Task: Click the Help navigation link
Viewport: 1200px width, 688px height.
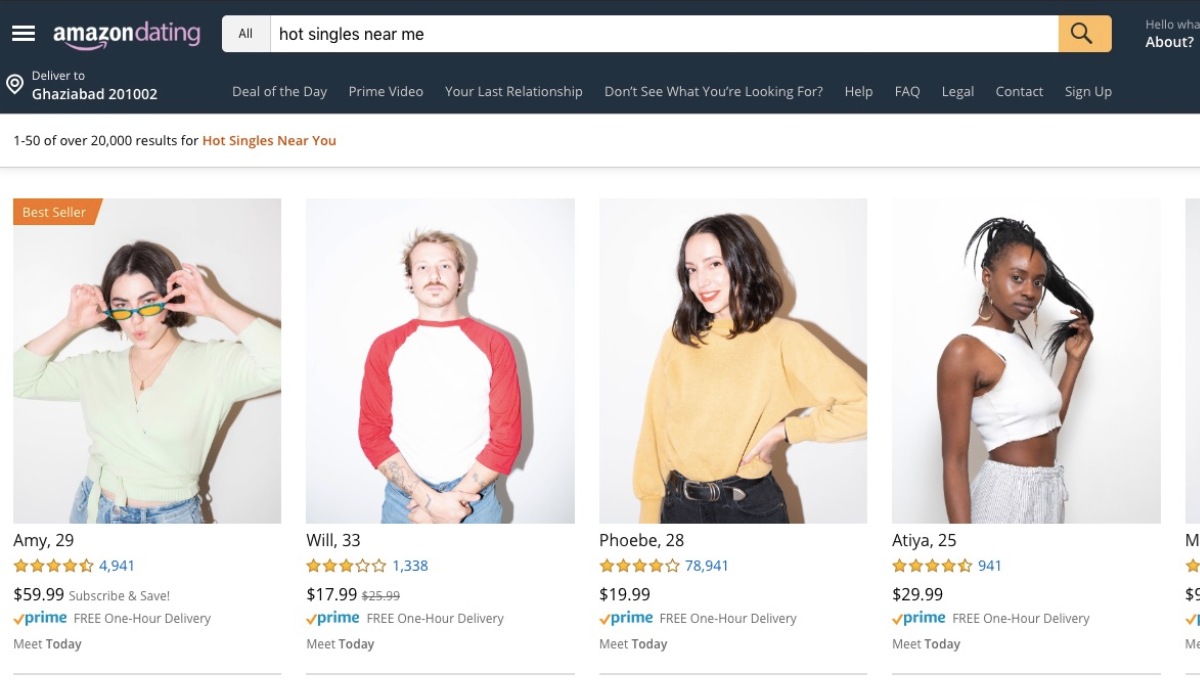Action: (858, 91)
